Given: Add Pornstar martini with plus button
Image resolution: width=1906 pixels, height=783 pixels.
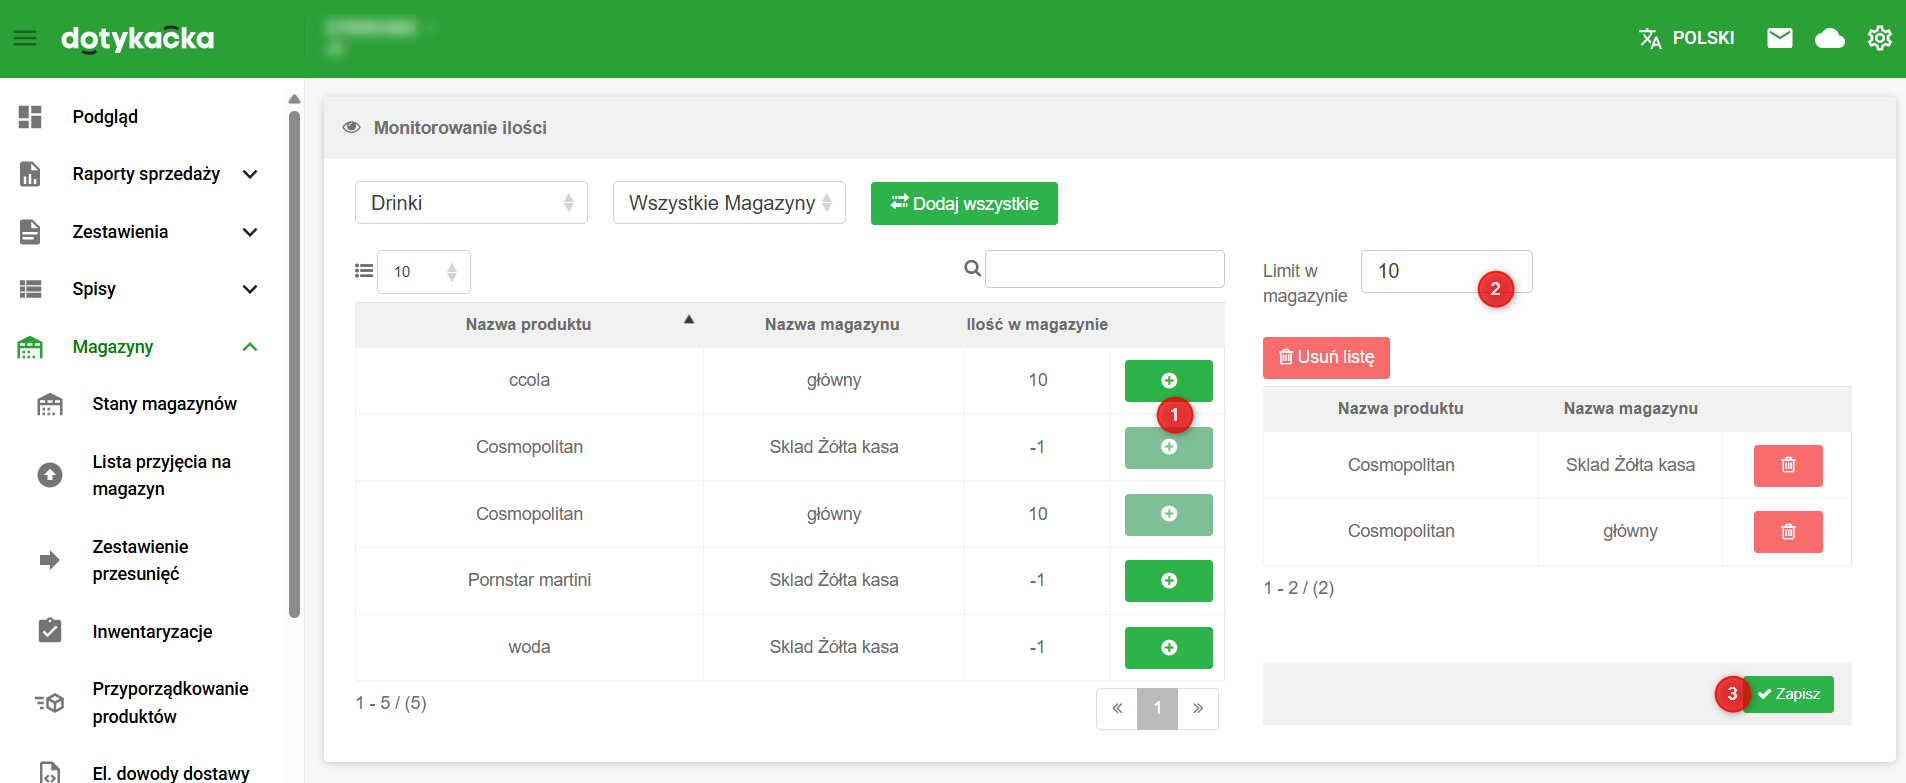Looking at the screenshot, I should coord(1167,581).
